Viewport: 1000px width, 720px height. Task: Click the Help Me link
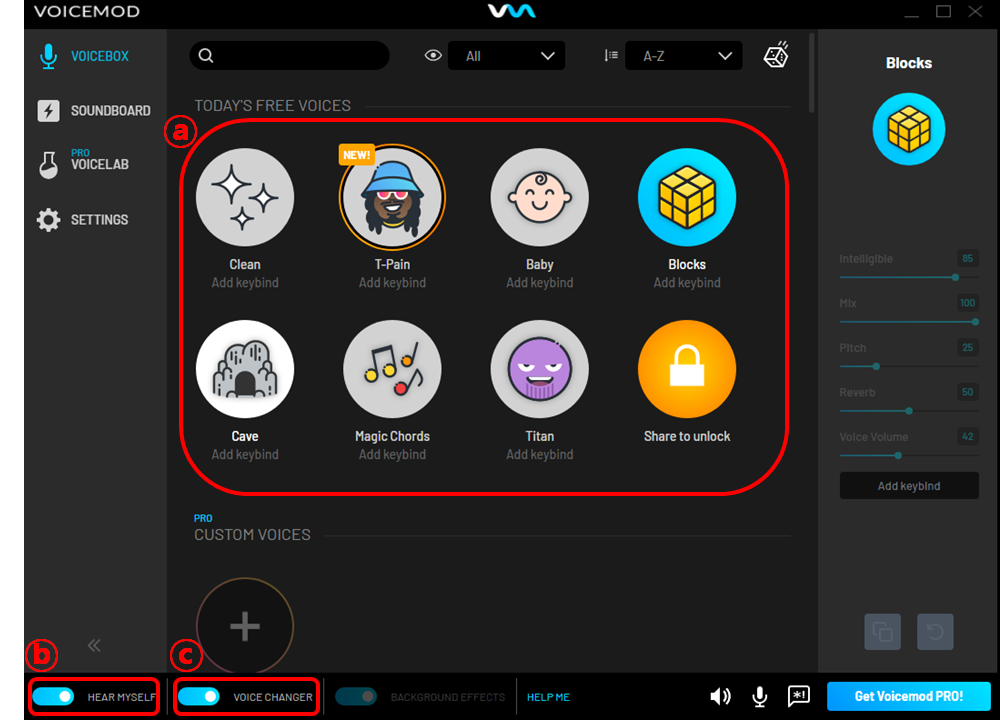click(x=548, y=697)
